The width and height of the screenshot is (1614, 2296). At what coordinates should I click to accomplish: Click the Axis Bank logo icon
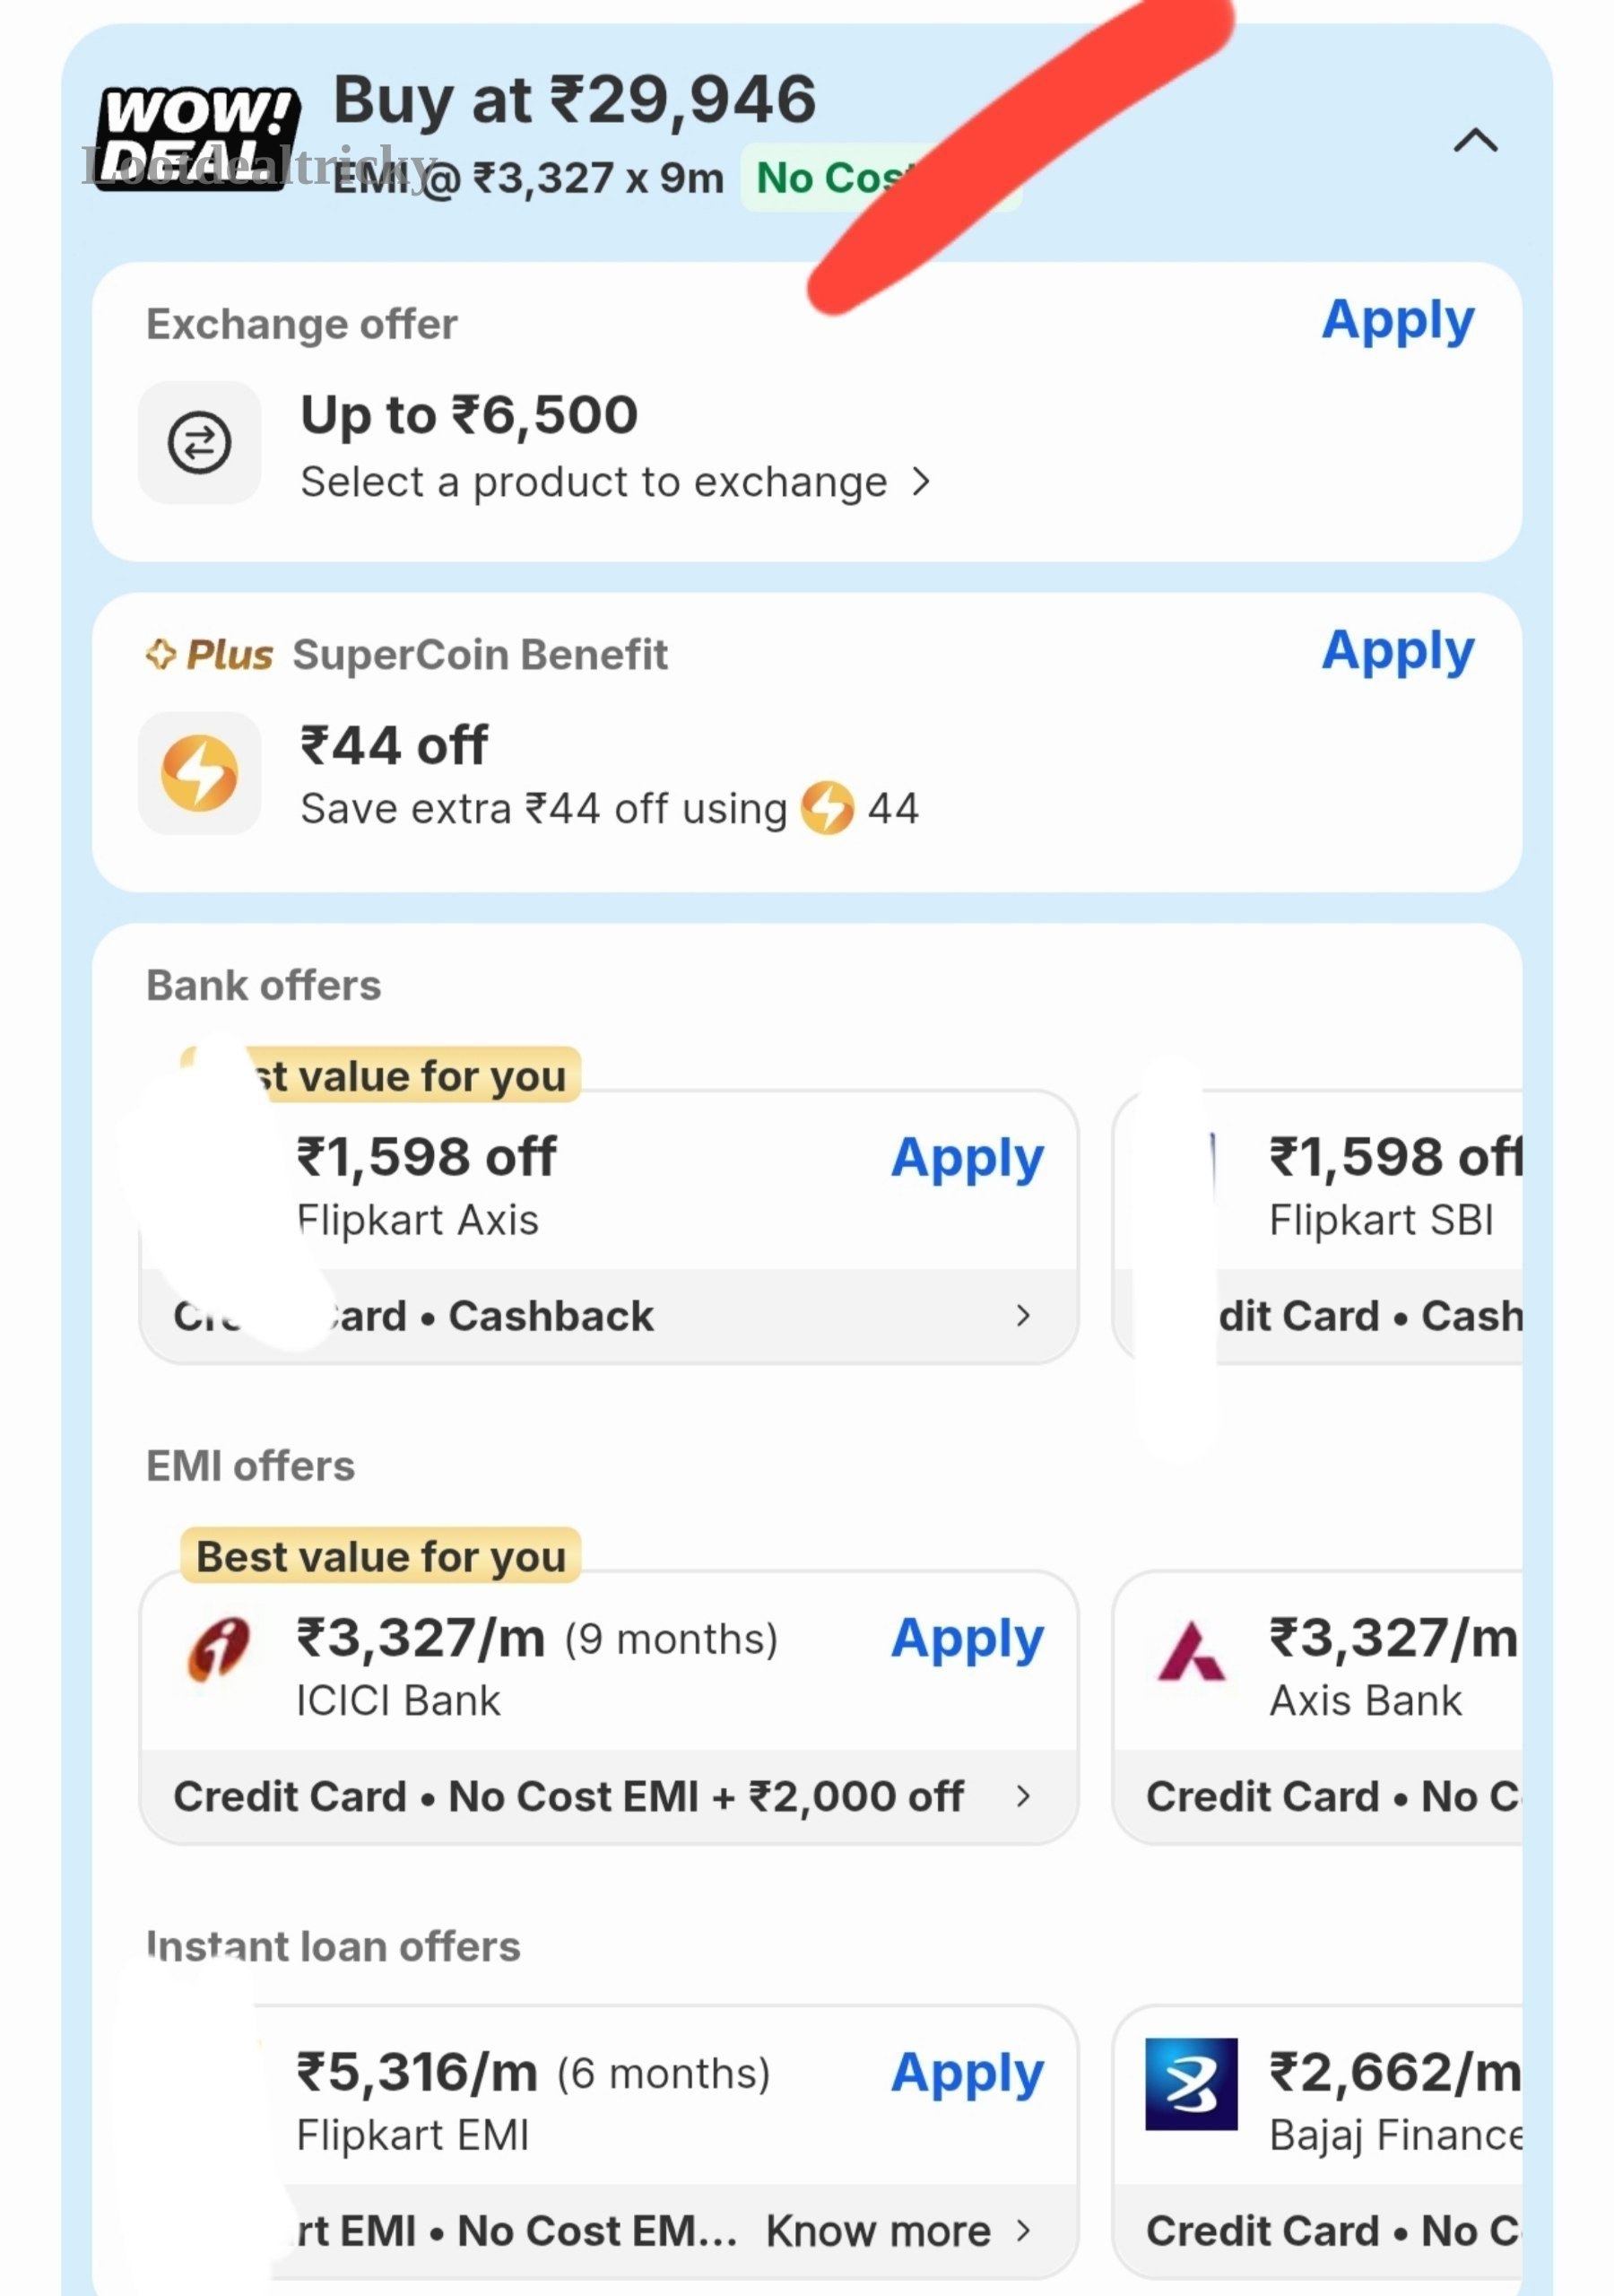(x=1190, y=1651)
